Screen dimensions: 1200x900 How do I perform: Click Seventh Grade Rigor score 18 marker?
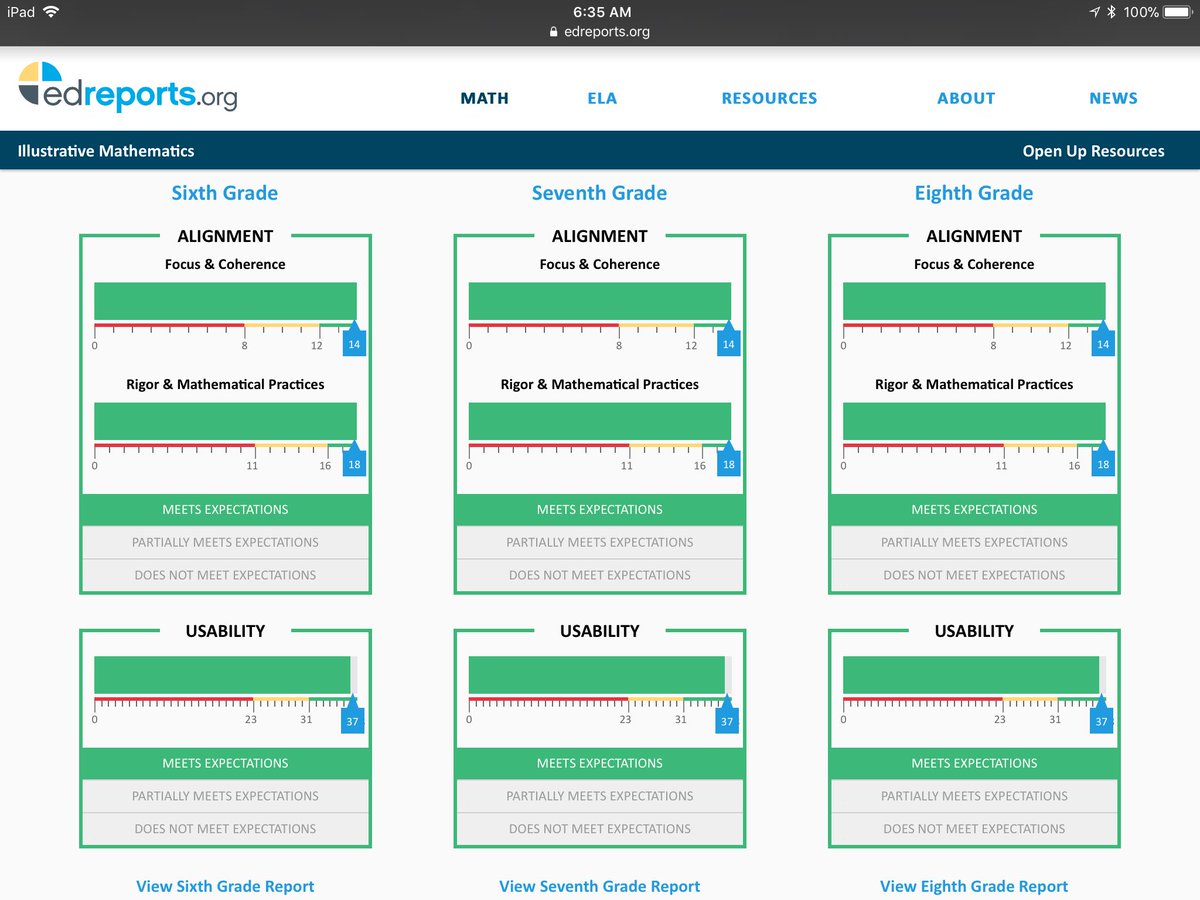pos(728,460)
